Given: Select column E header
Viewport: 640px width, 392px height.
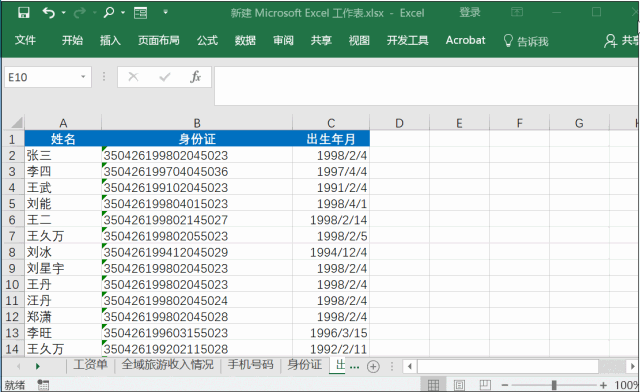Looking at the screenshot, I should click(459, 123).
